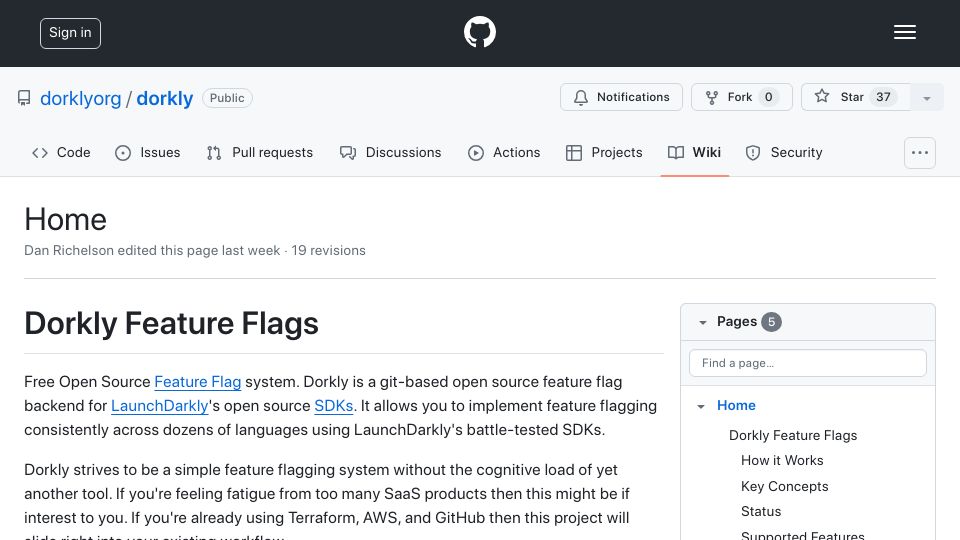Star the dorkly repository
The height and width of the screenshot is (540, 960).
pos(855,97)
